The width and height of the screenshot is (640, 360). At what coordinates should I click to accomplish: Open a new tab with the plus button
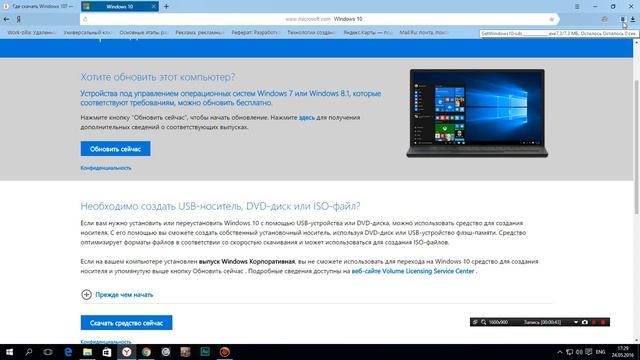point(166,6)
